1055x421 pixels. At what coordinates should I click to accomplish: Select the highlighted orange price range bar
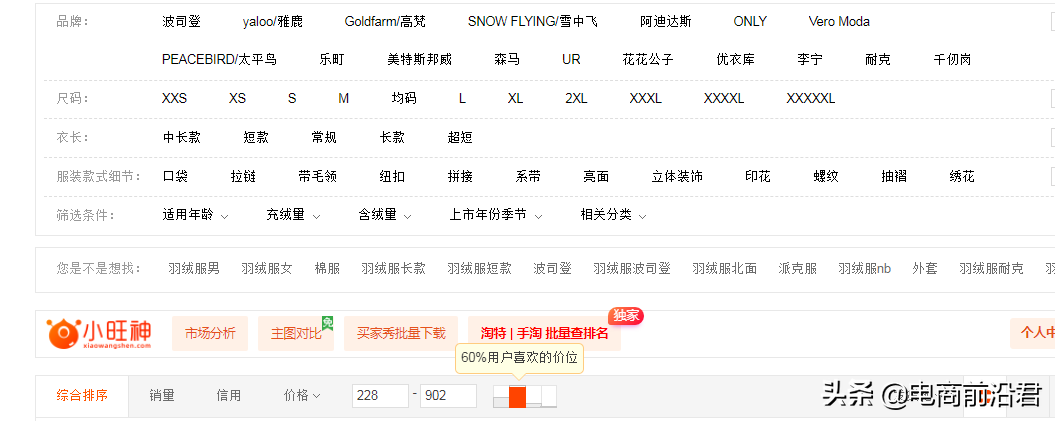(517, 396)
